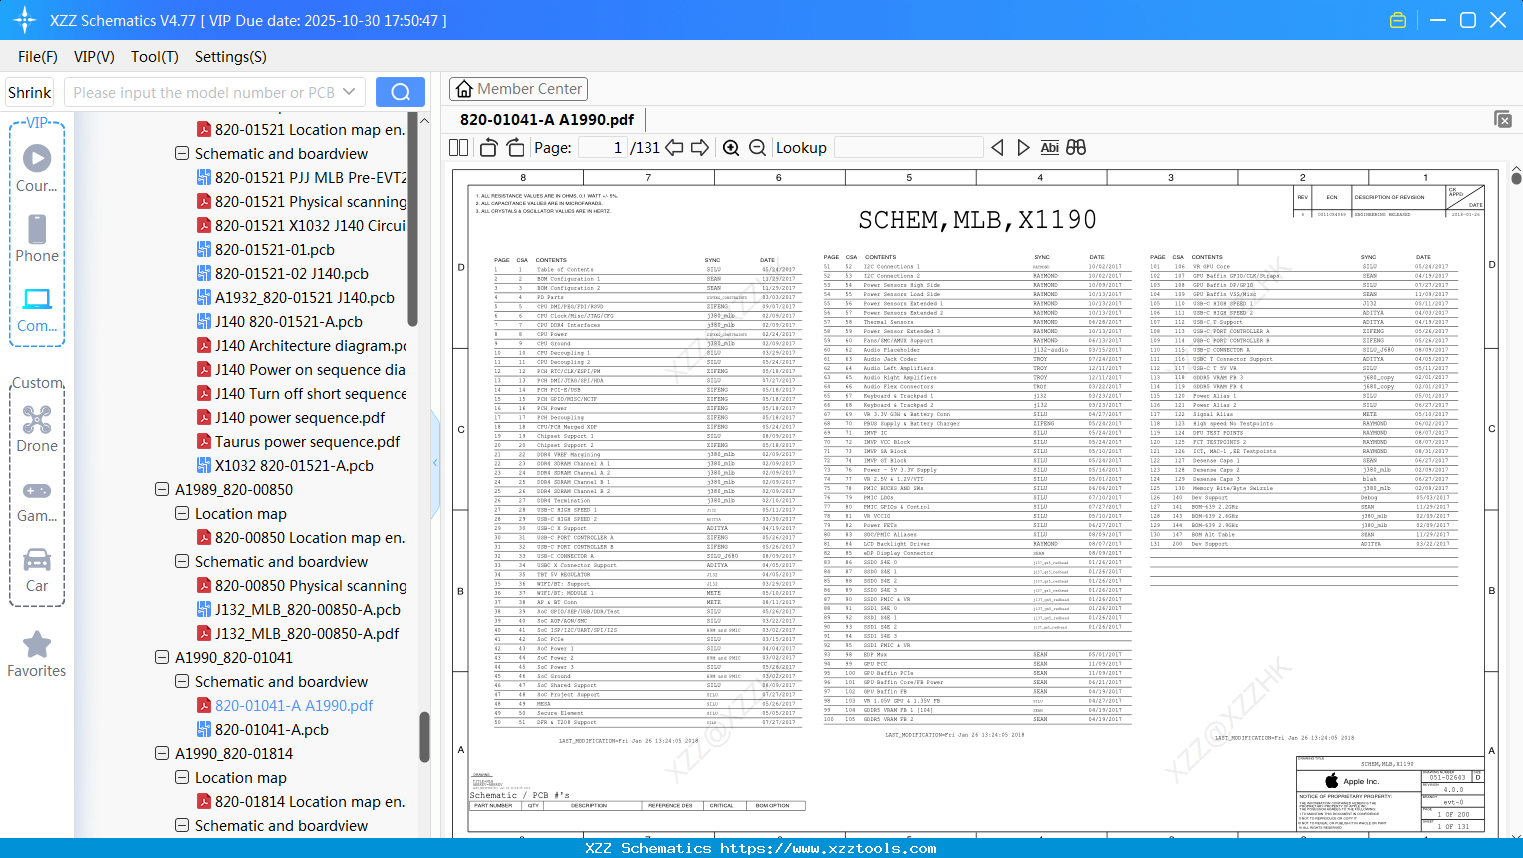Open the File(F) menu
Screen dimensions: 1523x858
(x=38, y=57)
